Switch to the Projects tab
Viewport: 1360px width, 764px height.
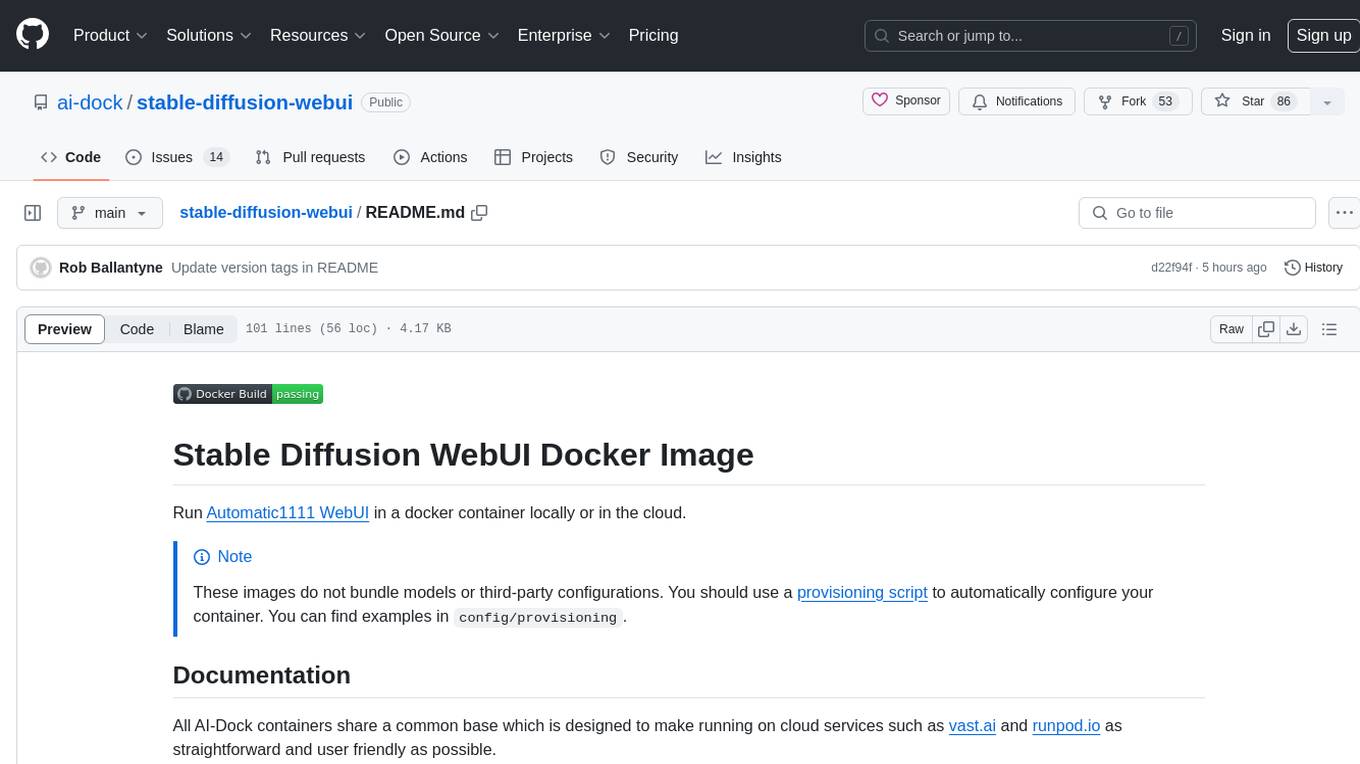pos(533,157)
